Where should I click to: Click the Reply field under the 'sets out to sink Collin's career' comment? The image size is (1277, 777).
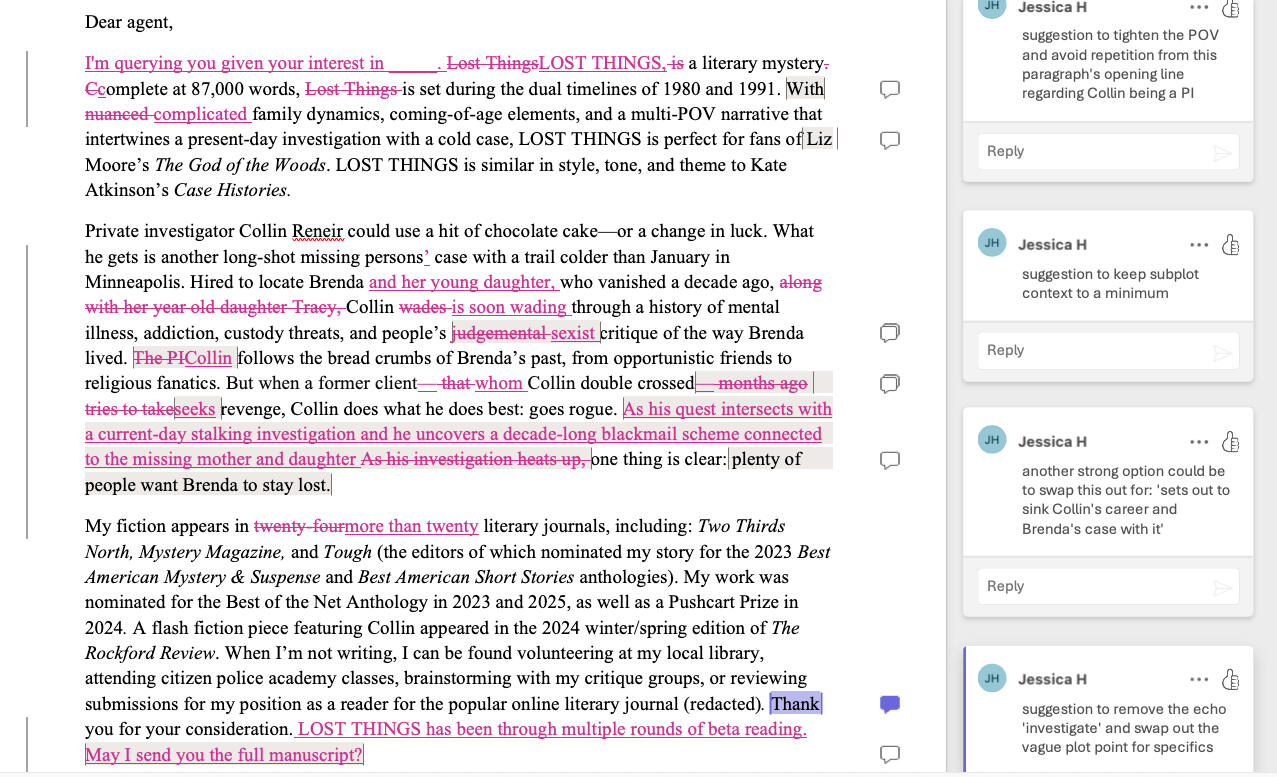[x=1108, y=586]
